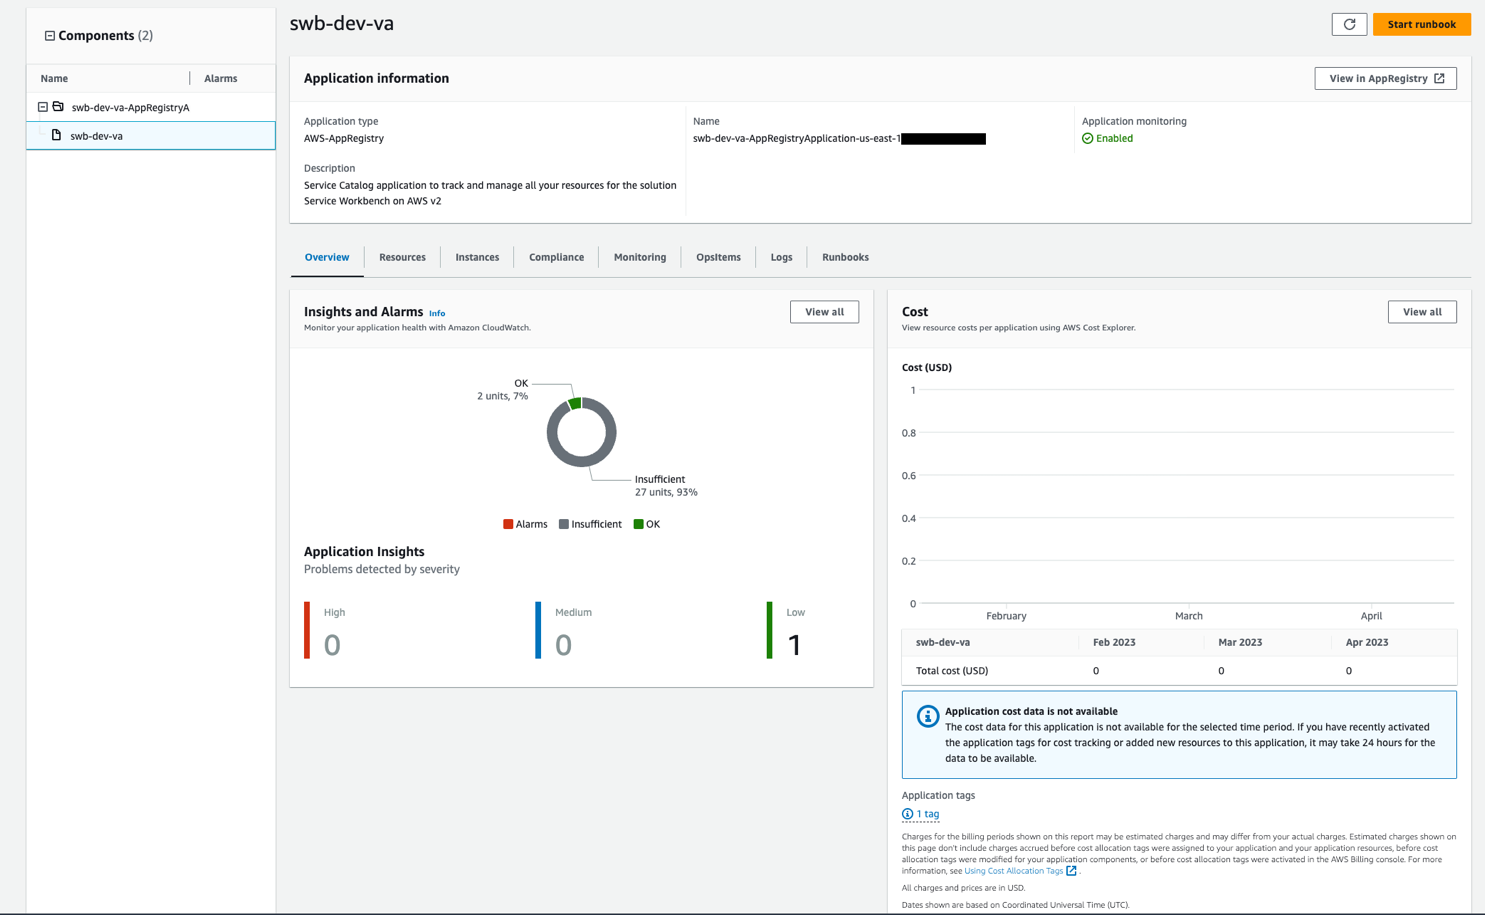Click the Start runbook button
The width and height of the screenshot is (1485, 915).
click(x=1421, y=24)
